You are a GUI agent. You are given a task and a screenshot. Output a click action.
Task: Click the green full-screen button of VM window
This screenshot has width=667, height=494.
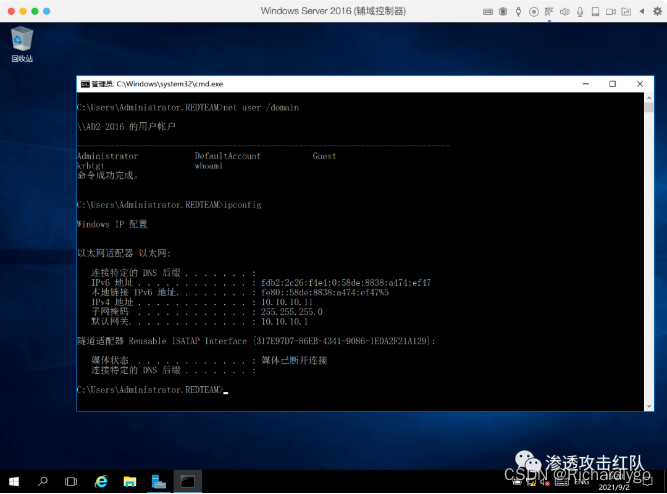click(35, 11)
